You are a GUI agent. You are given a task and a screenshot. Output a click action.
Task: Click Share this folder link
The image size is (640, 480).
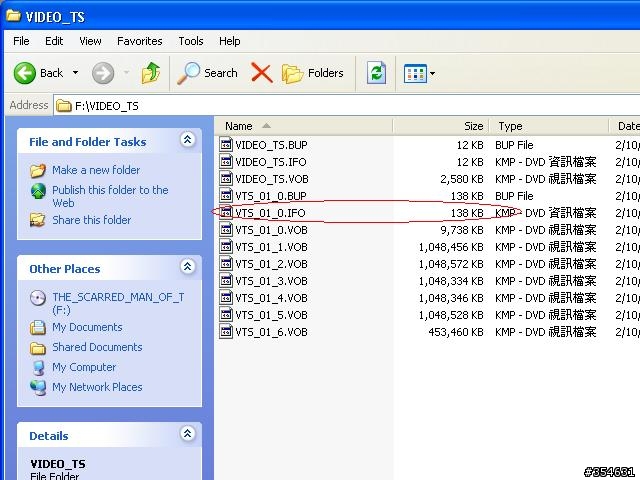click(x=91, y=220)
